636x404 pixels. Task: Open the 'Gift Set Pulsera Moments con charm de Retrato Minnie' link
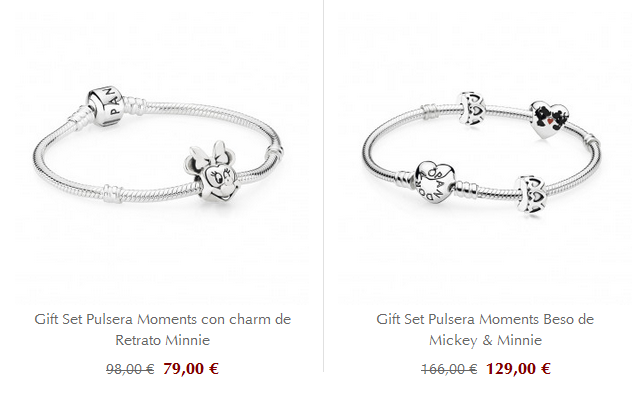[x=163, y=329]
